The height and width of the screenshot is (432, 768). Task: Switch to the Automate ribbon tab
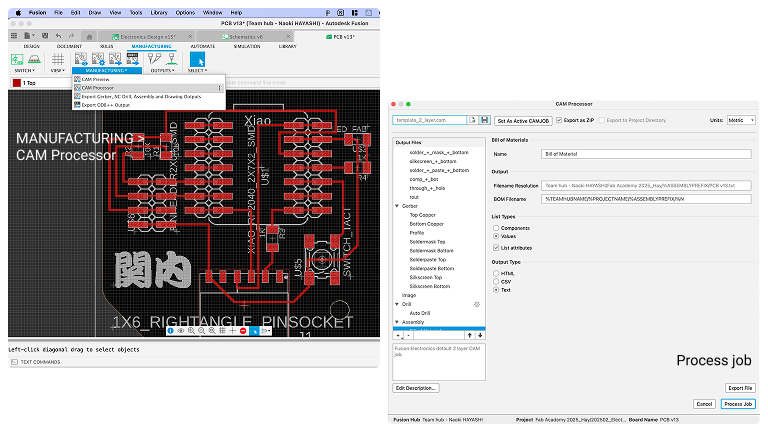click(202, 46)
